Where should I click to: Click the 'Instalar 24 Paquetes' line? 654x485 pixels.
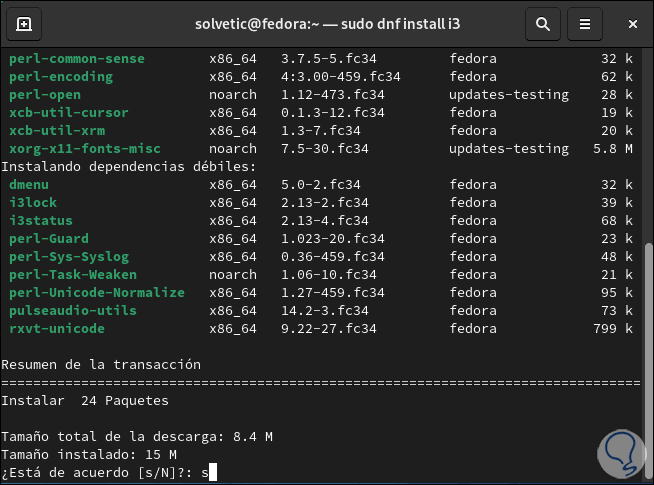85,401
